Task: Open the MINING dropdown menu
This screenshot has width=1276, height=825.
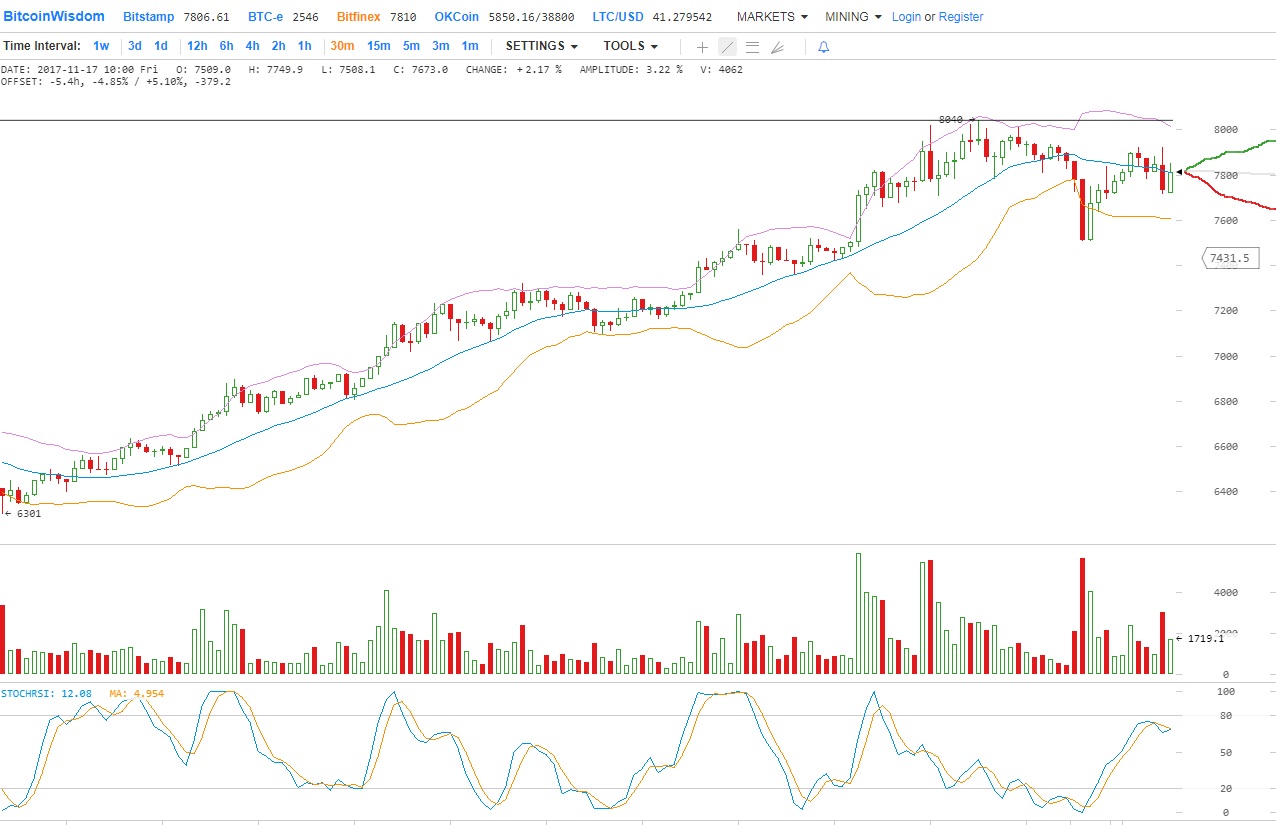Action: click(853, 17)
